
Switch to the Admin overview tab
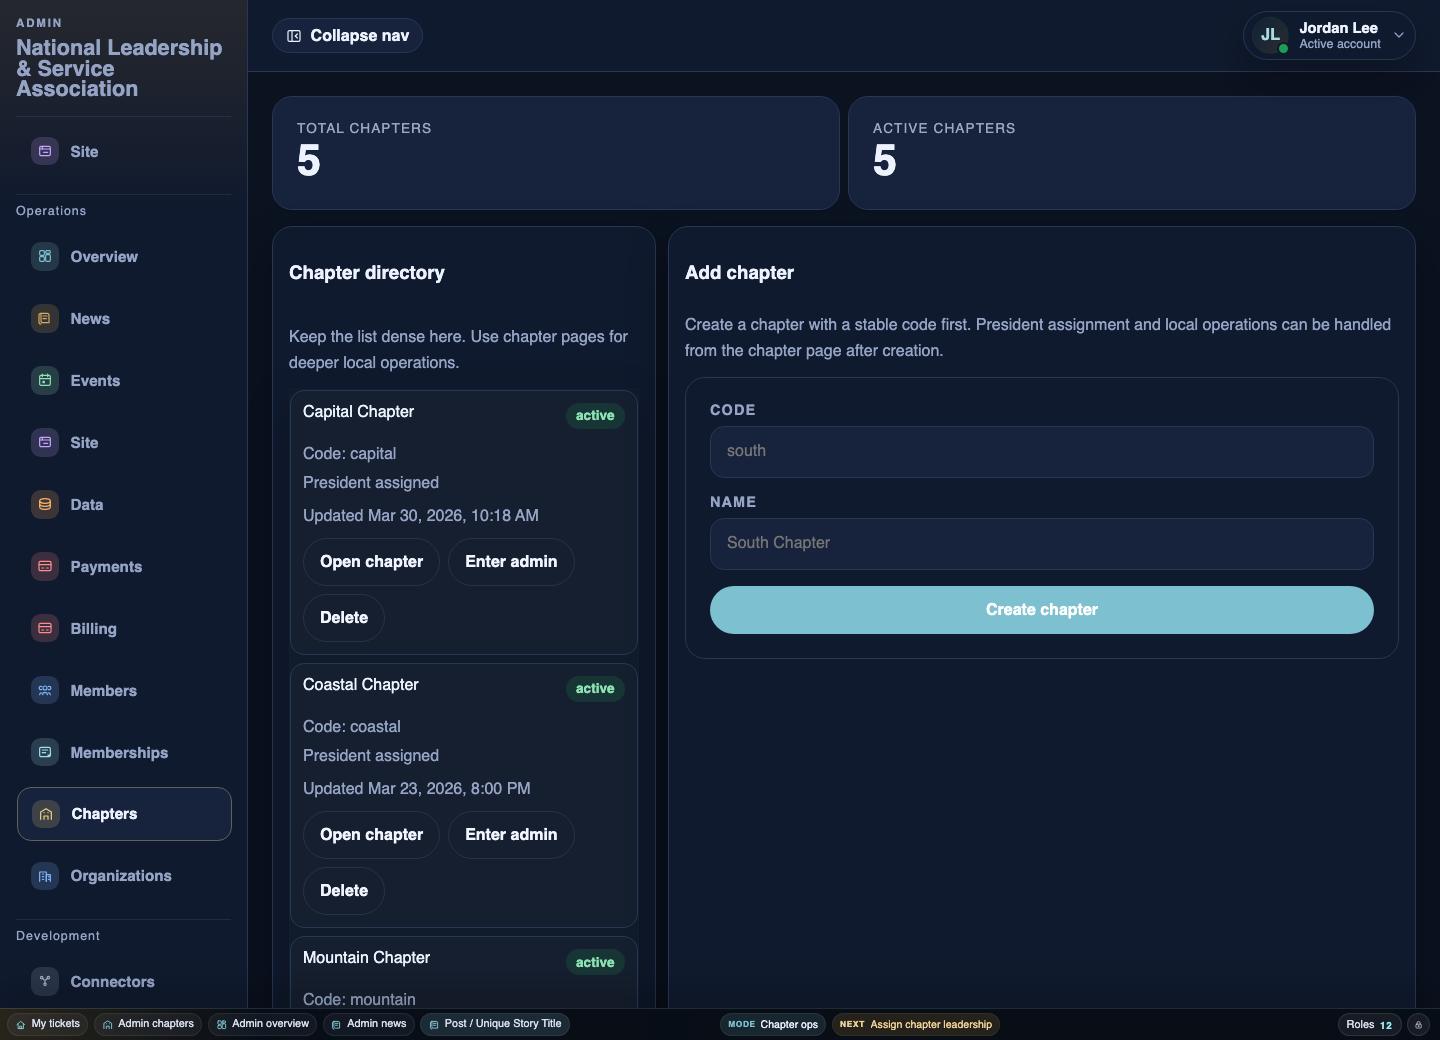[x=262, y=1024]
